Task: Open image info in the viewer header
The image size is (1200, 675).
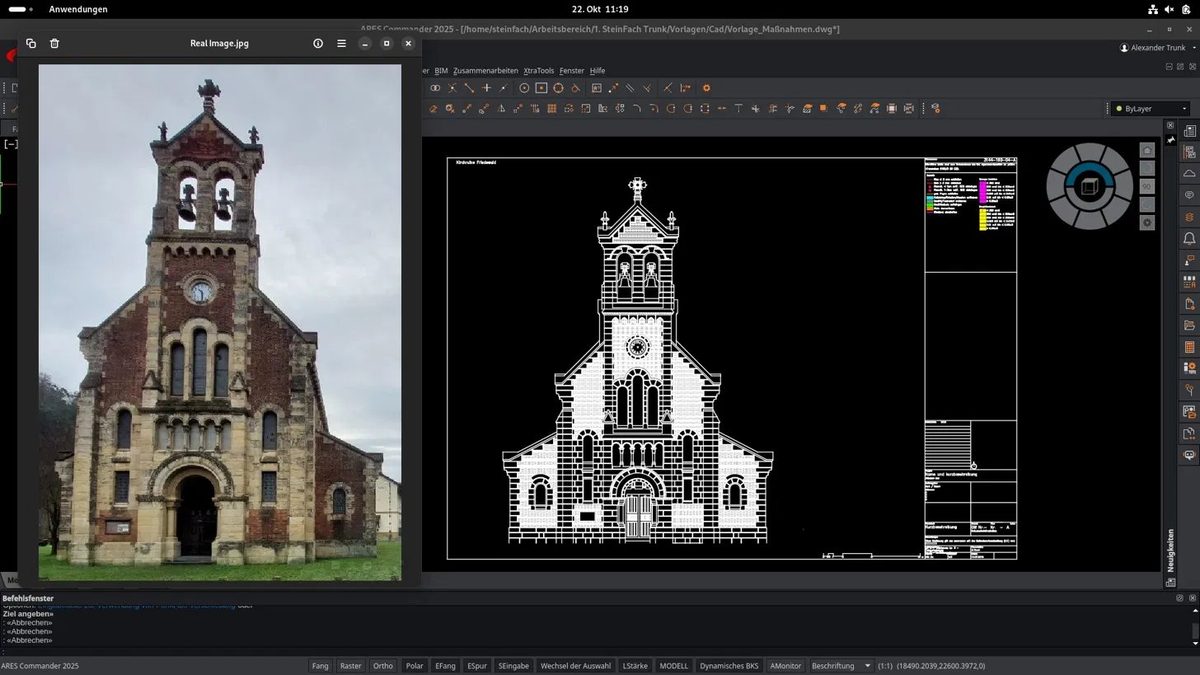Action: [318, 43]
